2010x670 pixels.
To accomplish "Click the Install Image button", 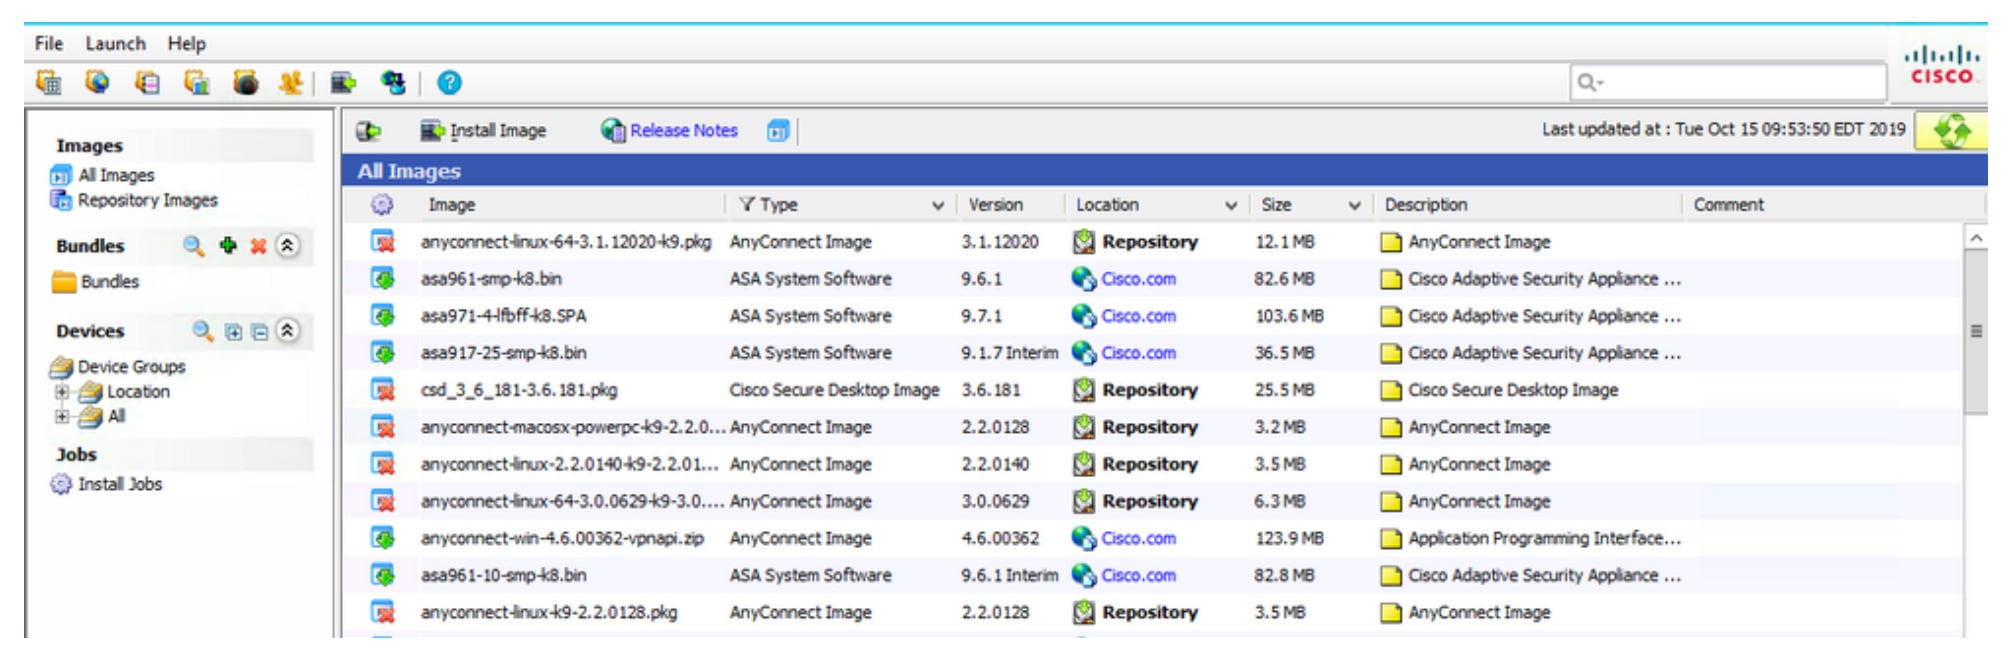I will click(x=484, y=130).
